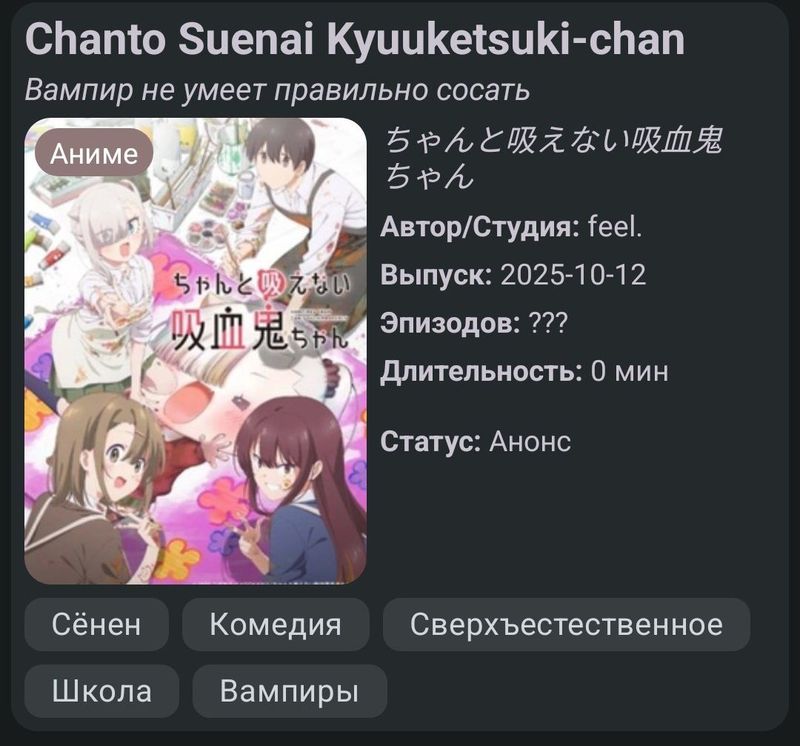Click the Статус label

[431, 442]
